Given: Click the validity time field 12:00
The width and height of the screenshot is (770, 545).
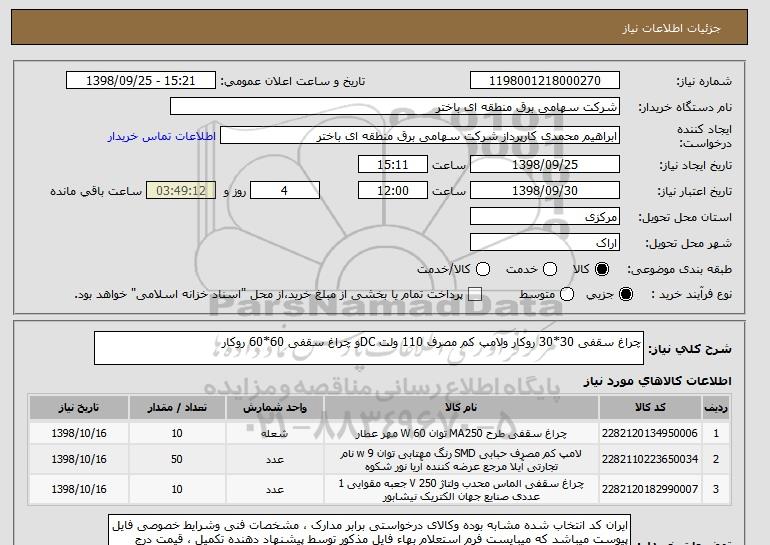Looking at the screenshot, I should tap(393, 191).
